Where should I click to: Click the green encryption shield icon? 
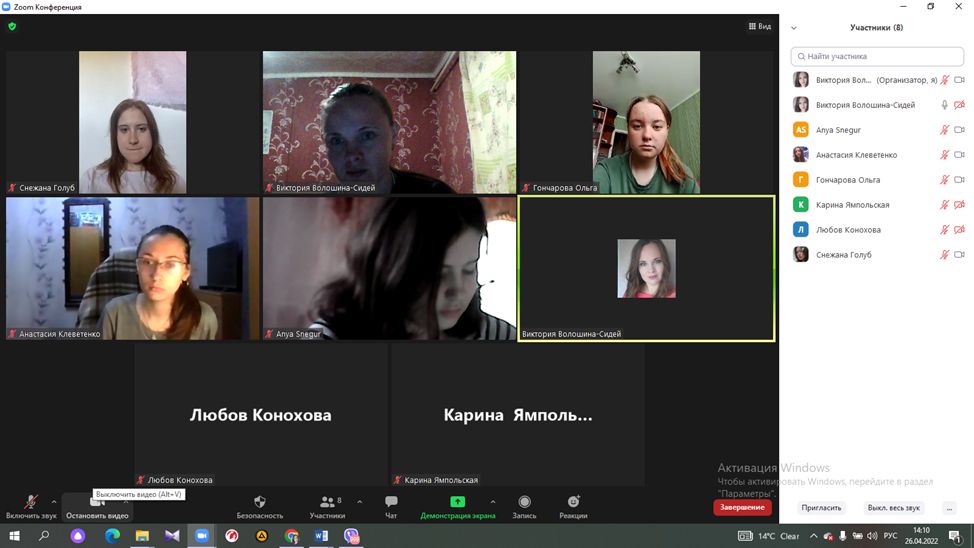(x=12, y=26)
